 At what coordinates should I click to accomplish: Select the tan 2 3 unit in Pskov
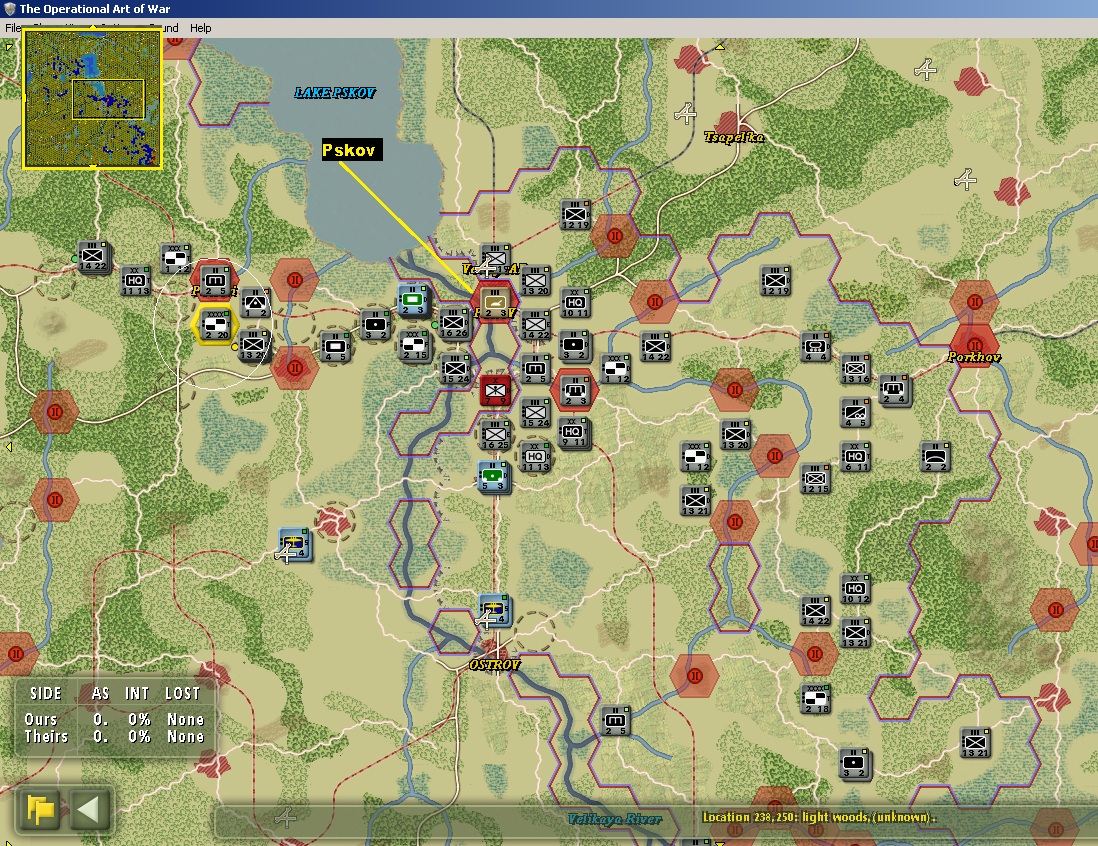coord(494,302)
